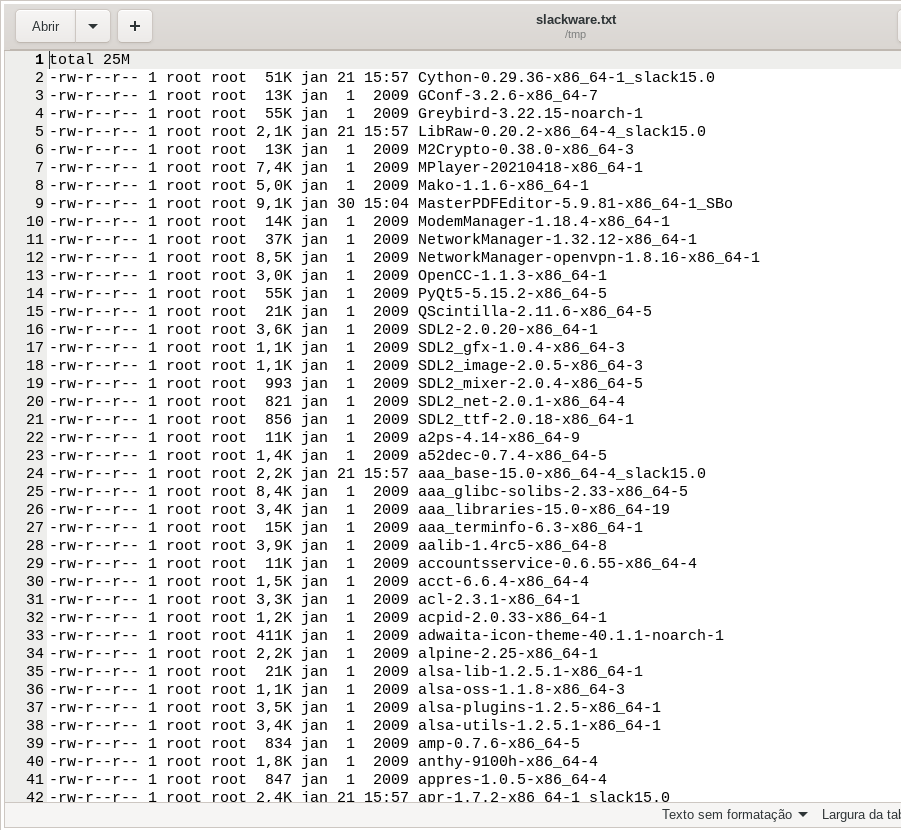
Task: Click the SDL2-2.0.20-x86_64-1 entry
Action: click(507, 329)
